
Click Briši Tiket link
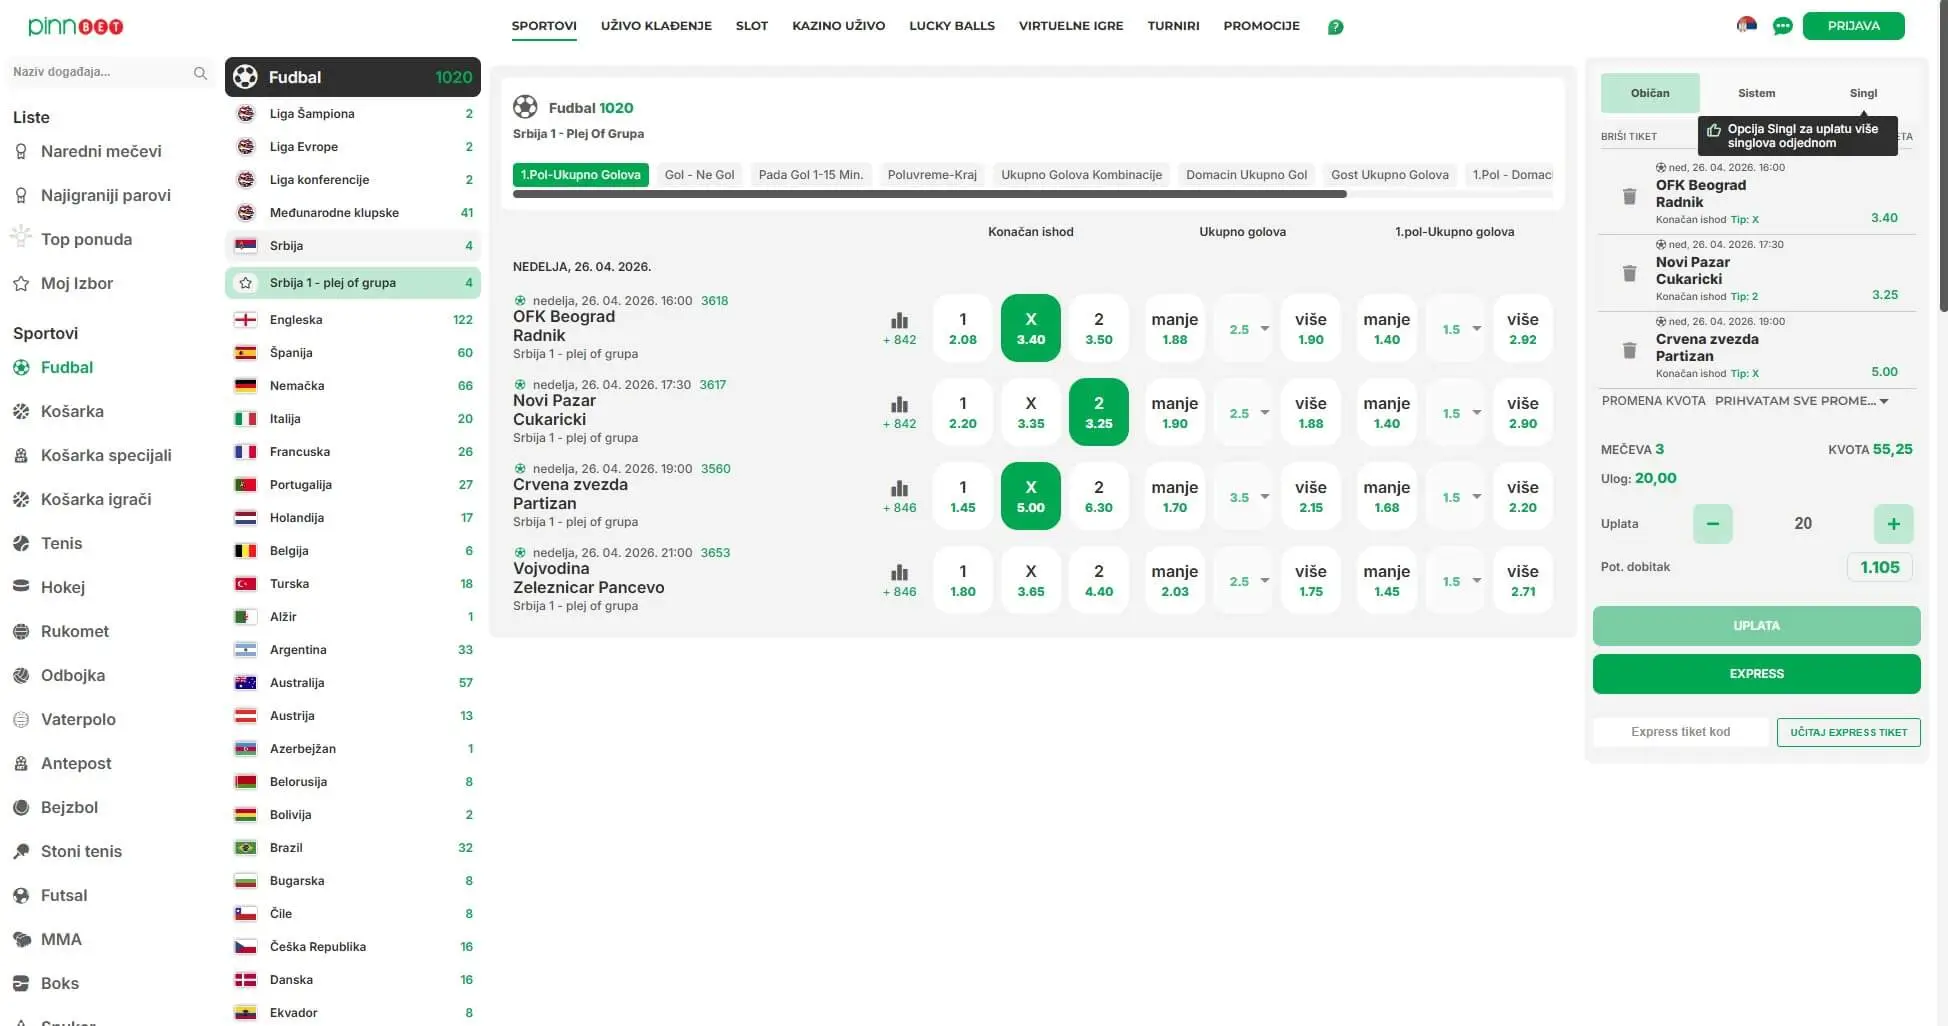coord(1628,136)
